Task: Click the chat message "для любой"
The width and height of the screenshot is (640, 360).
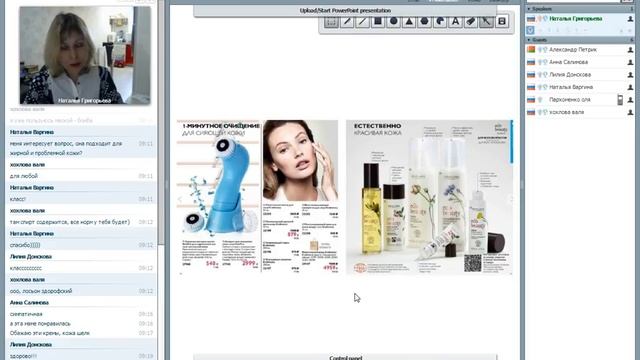Action: click(24, 176)
